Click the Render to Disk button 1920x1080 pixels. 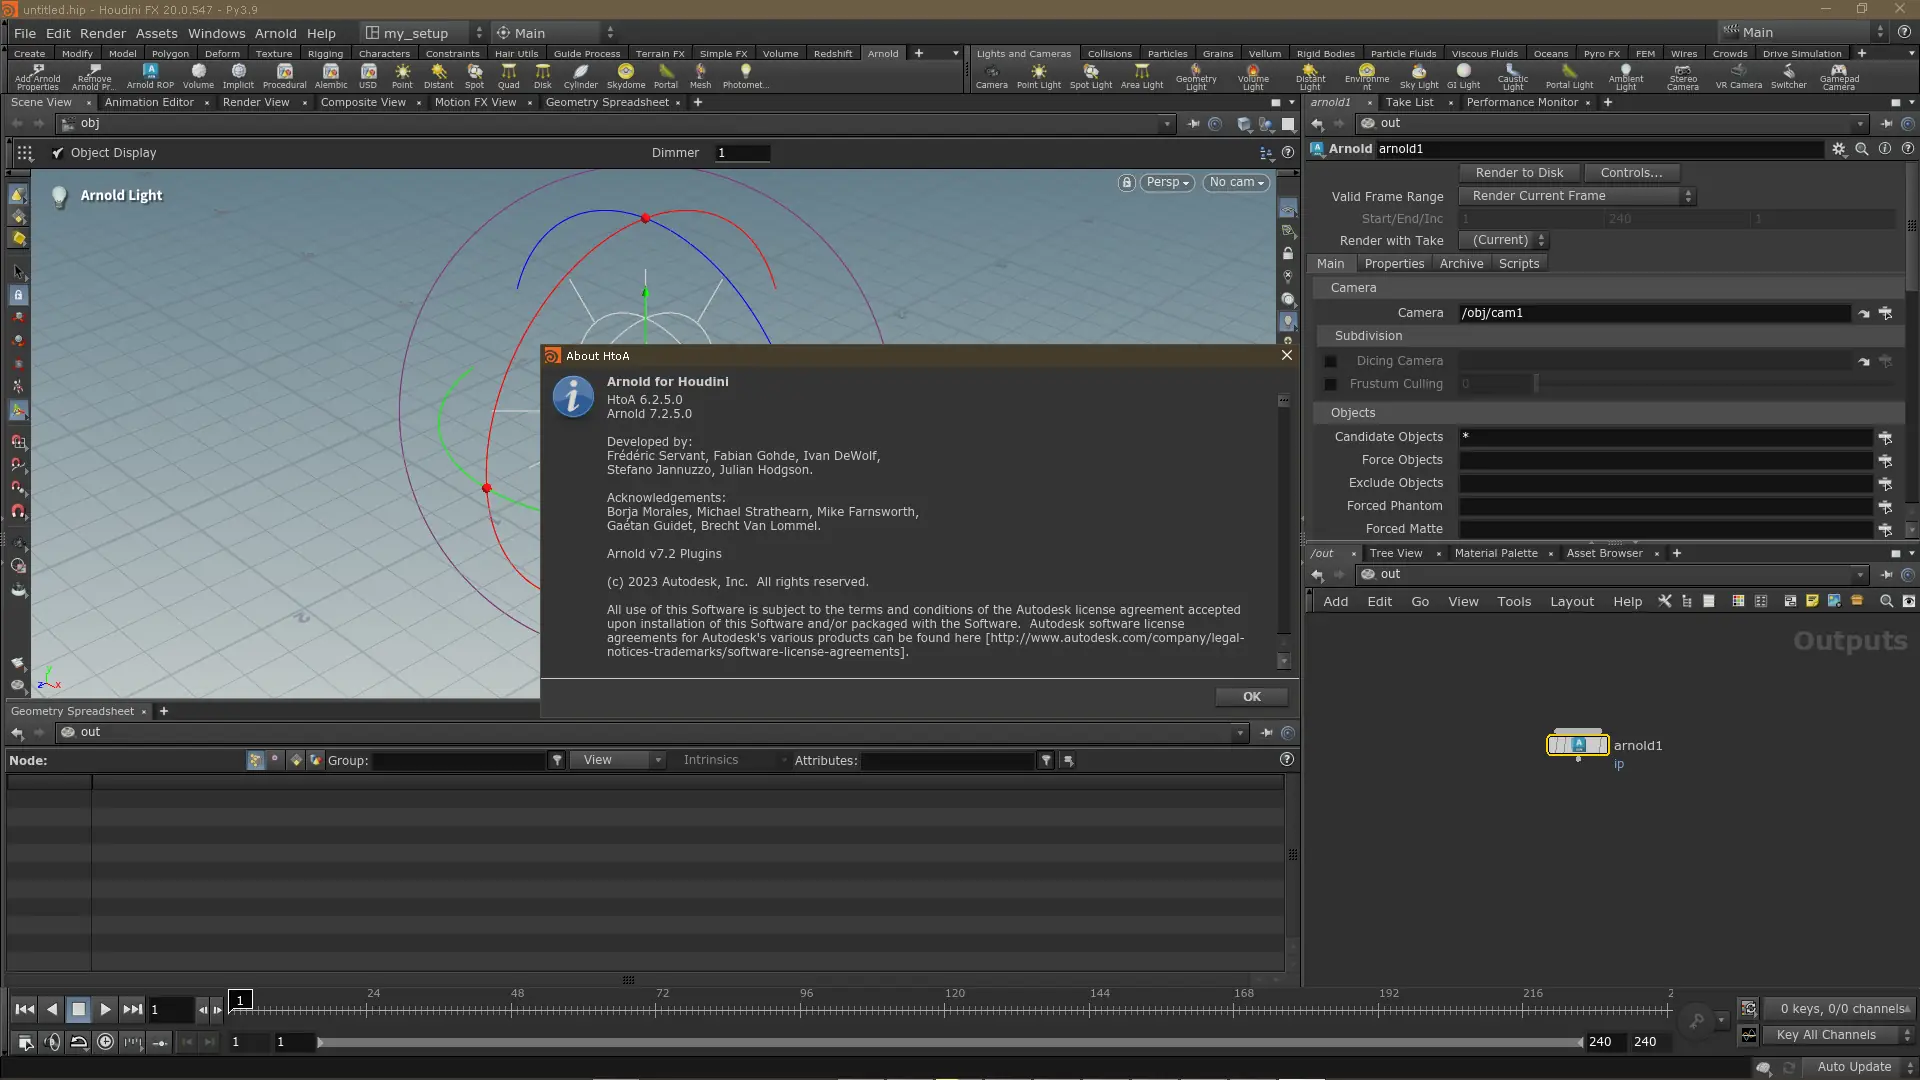pos(1518,173)
